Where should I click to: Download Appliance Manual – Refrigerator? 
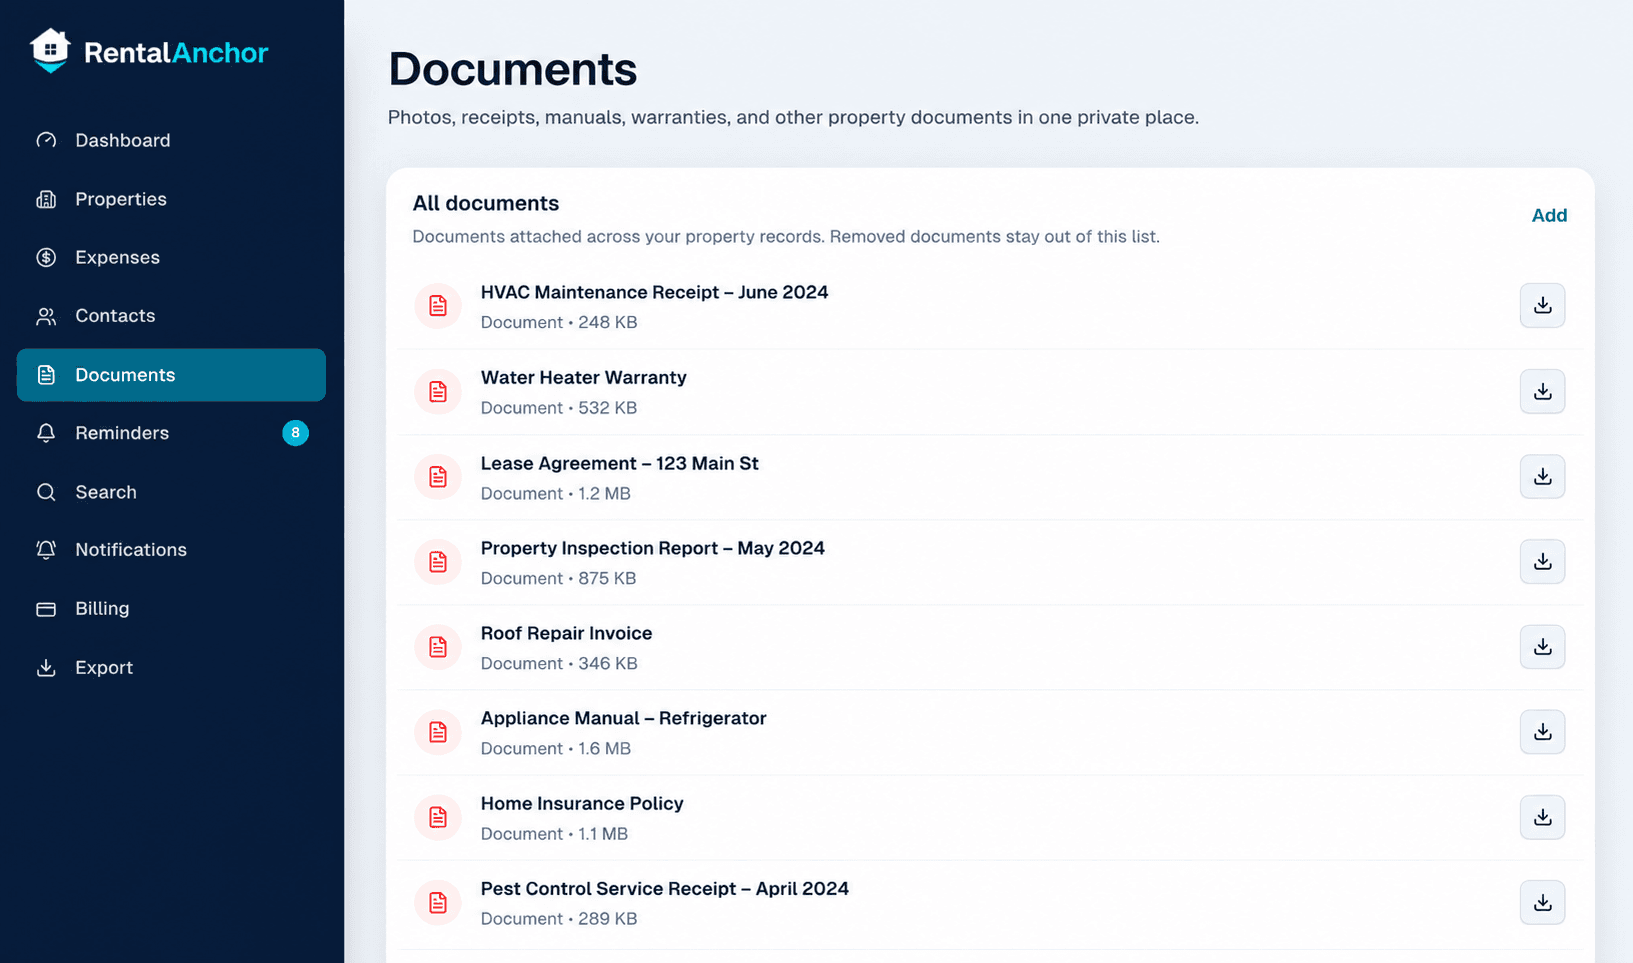pyautogui.click(x=1542, y=732)
